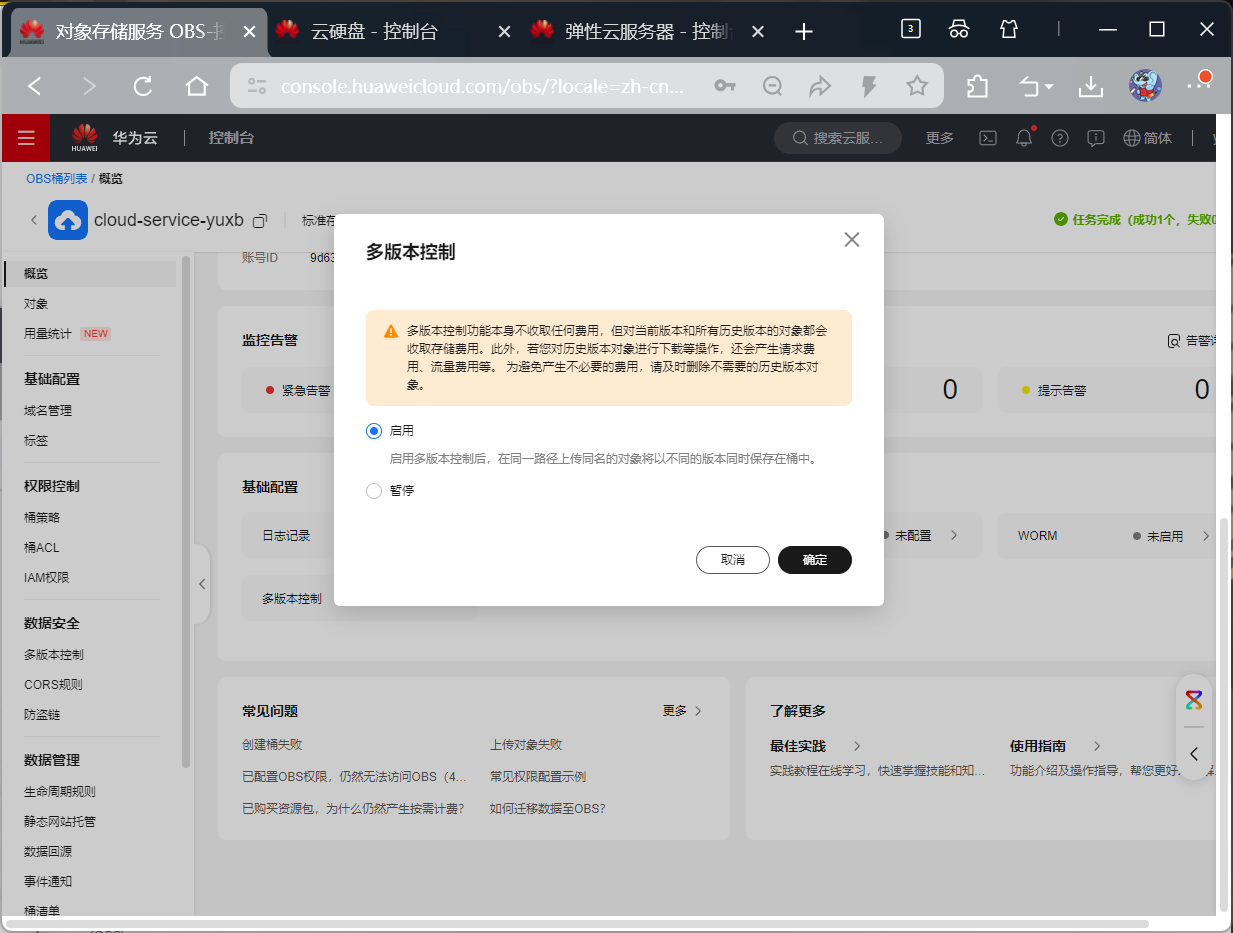Open the CloudShell terminal icon
The image size is (1233, 933).
(x=987, y=138)
